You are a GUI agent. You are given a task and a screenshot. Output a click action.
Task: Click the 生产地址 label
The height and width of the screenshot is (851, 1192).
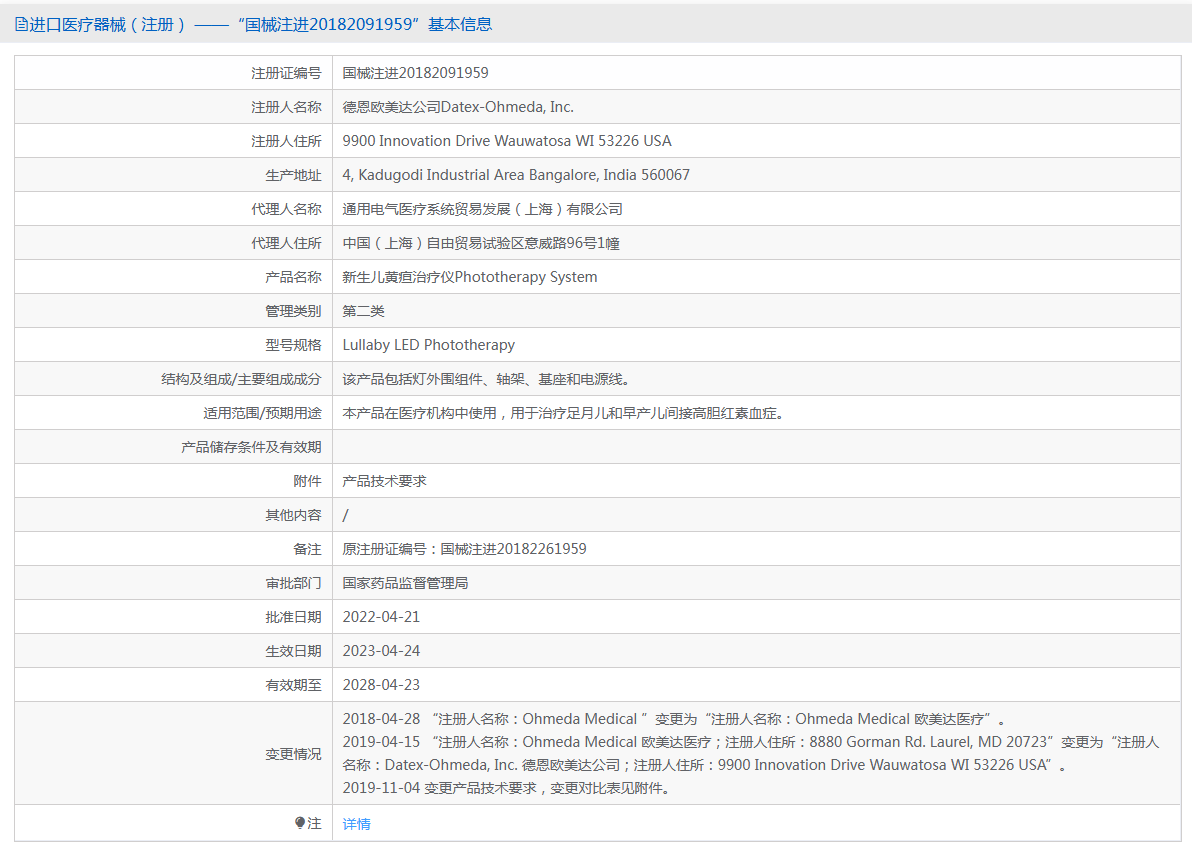[x=293, y=175]
